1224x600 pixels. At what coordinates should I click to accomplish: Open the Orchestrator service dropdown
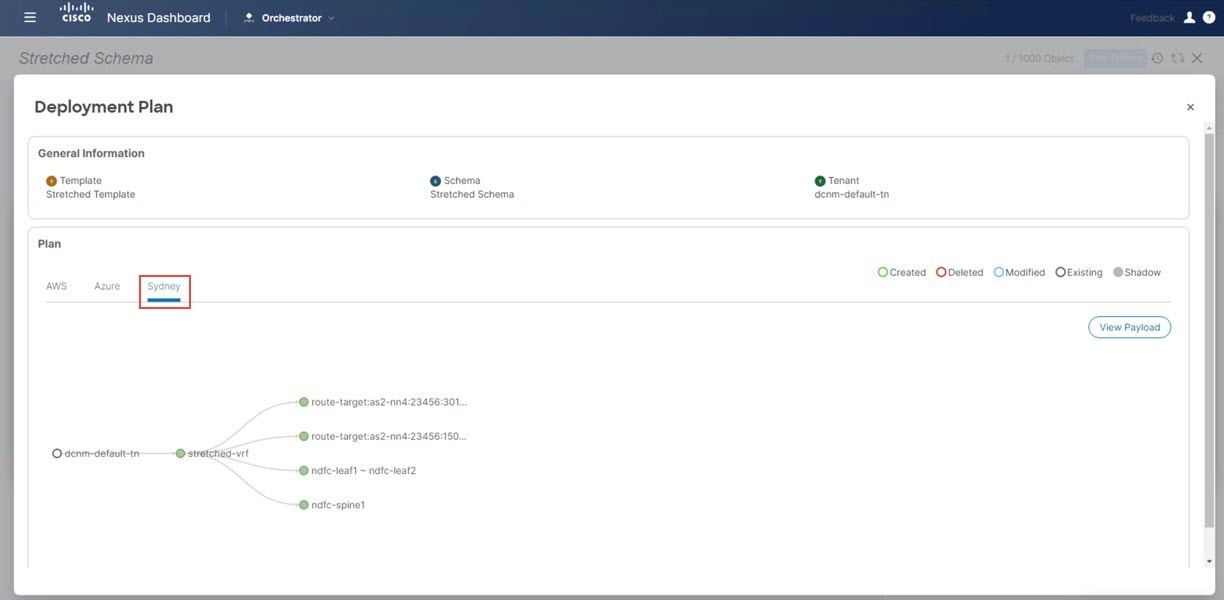[290, 17]
